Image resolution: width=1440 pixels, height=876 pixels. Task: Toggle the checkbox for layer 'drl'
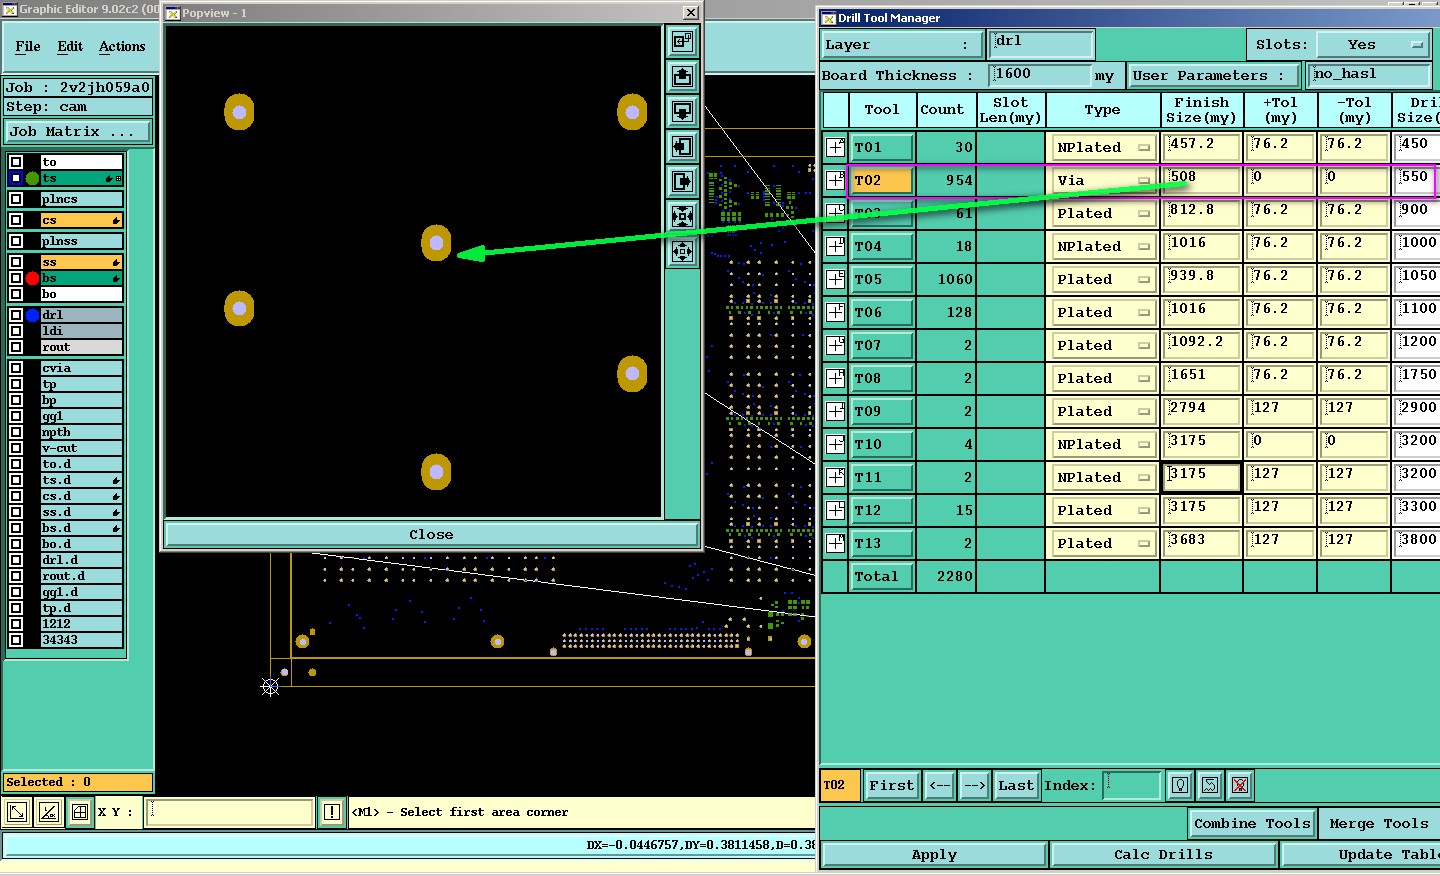pos(16,315)
